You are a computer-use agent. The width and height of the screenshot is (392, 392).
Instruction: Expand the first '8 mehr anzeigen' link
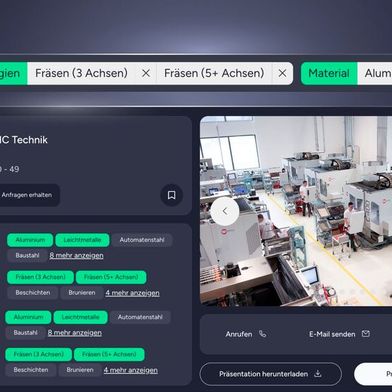pyautogui.click(x=76, y=256)
